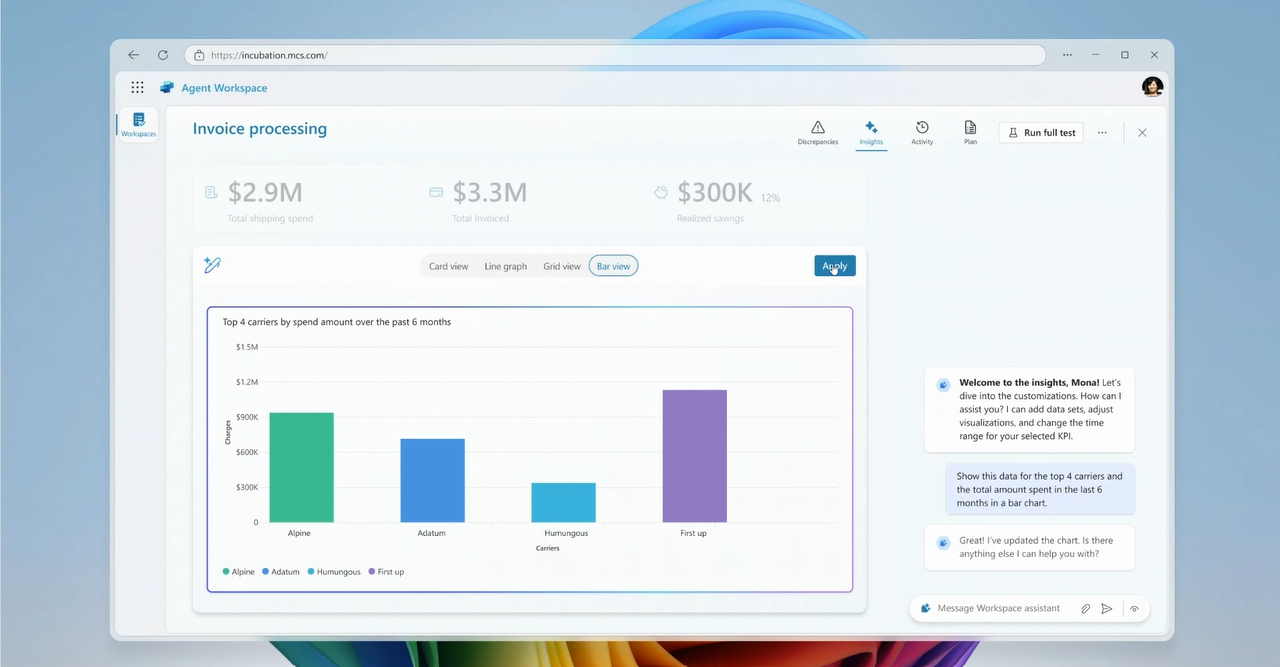Click the assistant avatar in the 'Great! I've updated' reply
Screen dimensions: 1280x667
pos(943,542)
